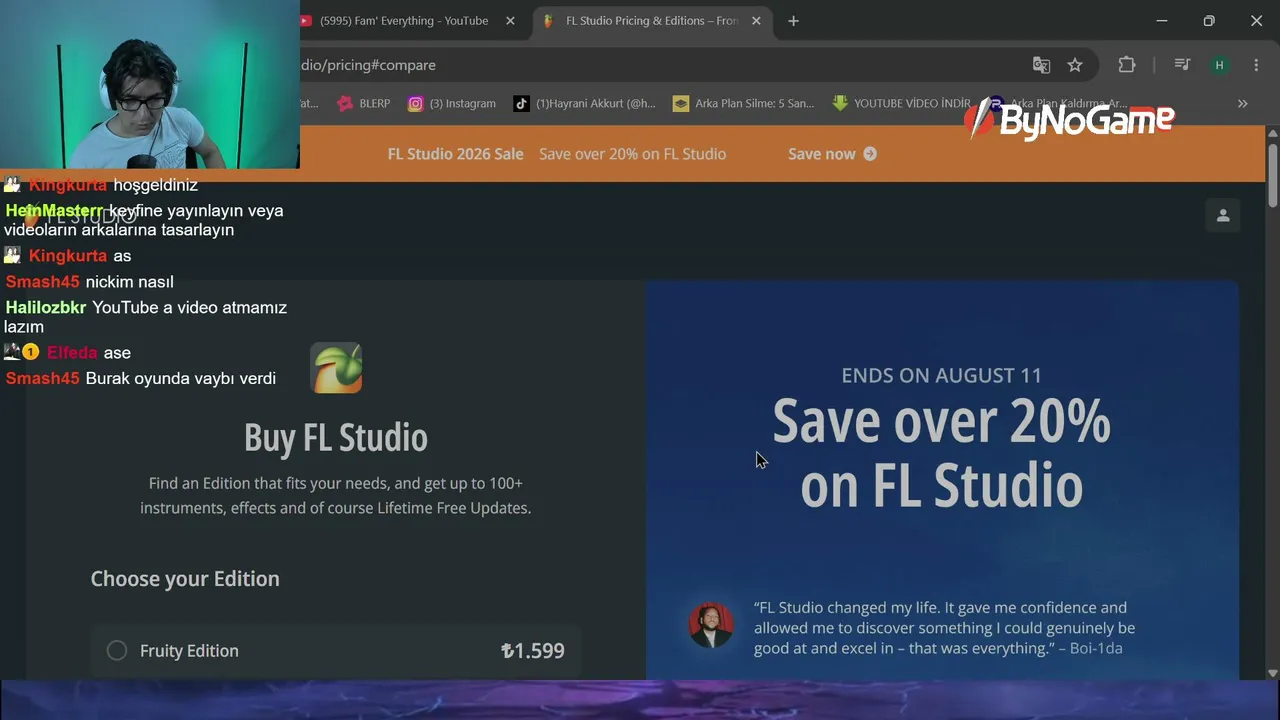Click the FL Studio fruit logo
Screen dimensions: 1280x720
336,368
